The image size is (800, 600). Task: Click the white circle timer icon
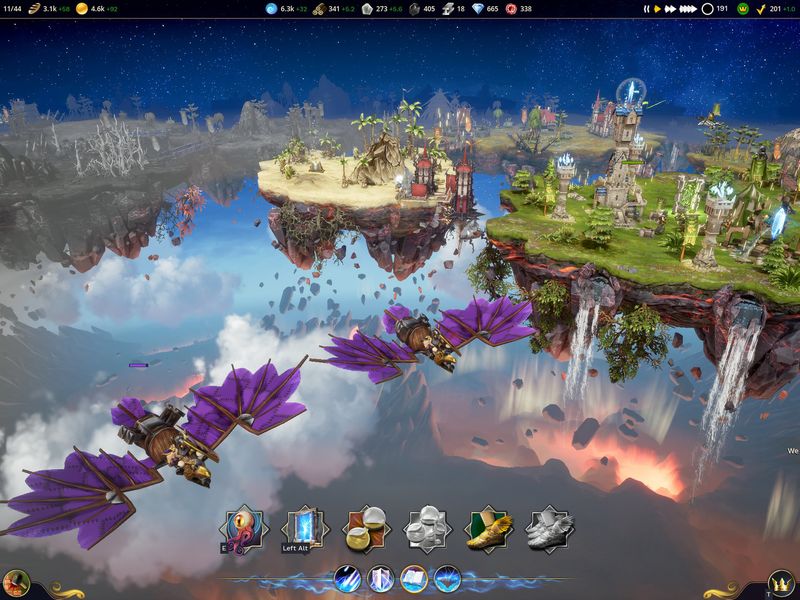coord(707,9)
